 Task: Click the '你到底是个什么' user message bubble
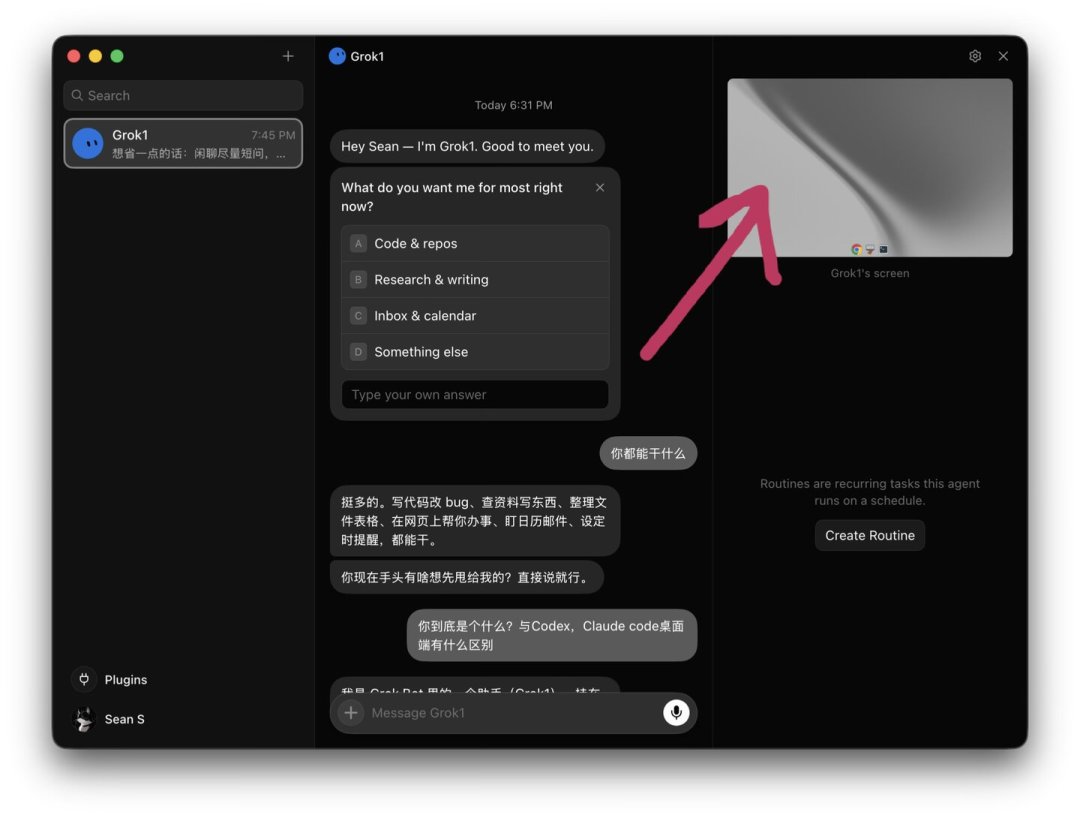pyautogui.click(x=552, y=635)
